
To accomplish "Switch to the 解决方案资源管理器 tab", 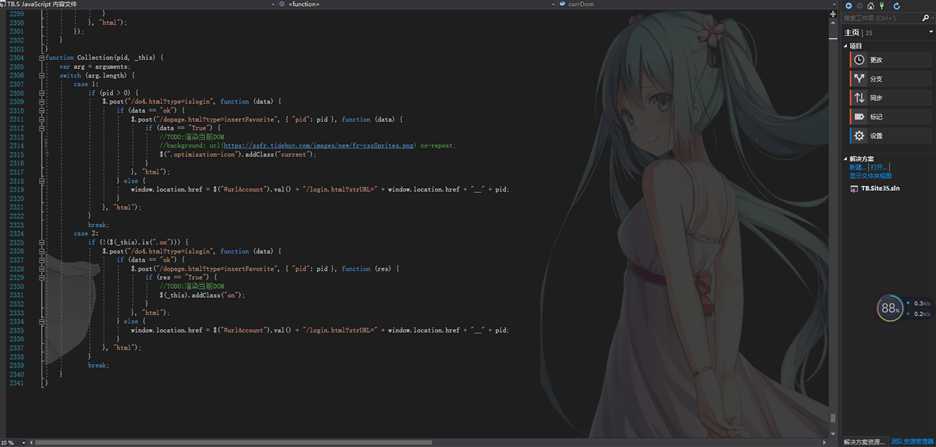I will pos(866,442).
